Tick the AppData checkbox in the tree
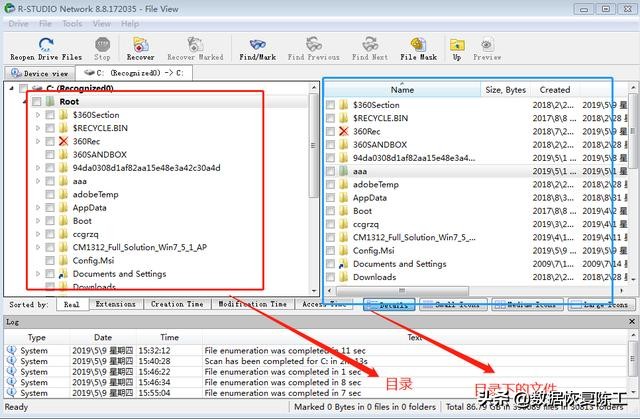This screenshot has width=640, height=419. tap(49, 207)
